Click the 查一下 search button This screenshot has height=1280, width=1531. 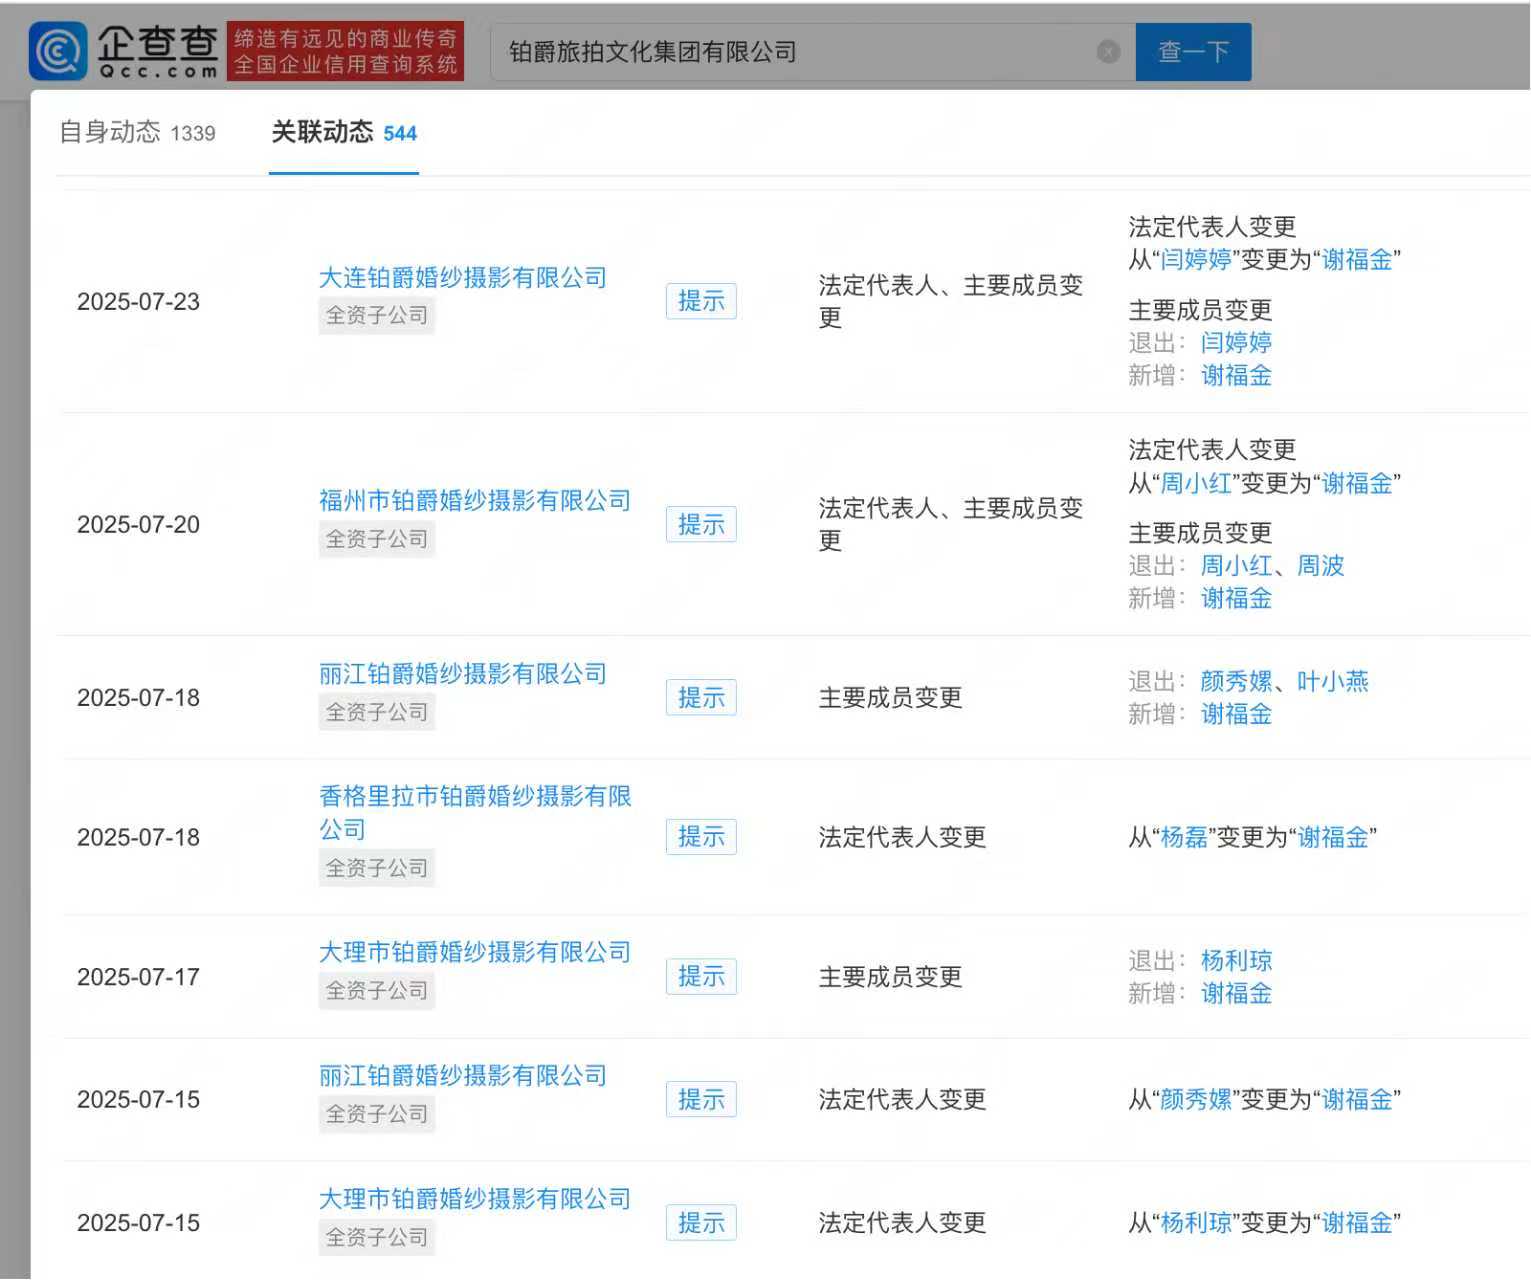tap(1193, 52)
